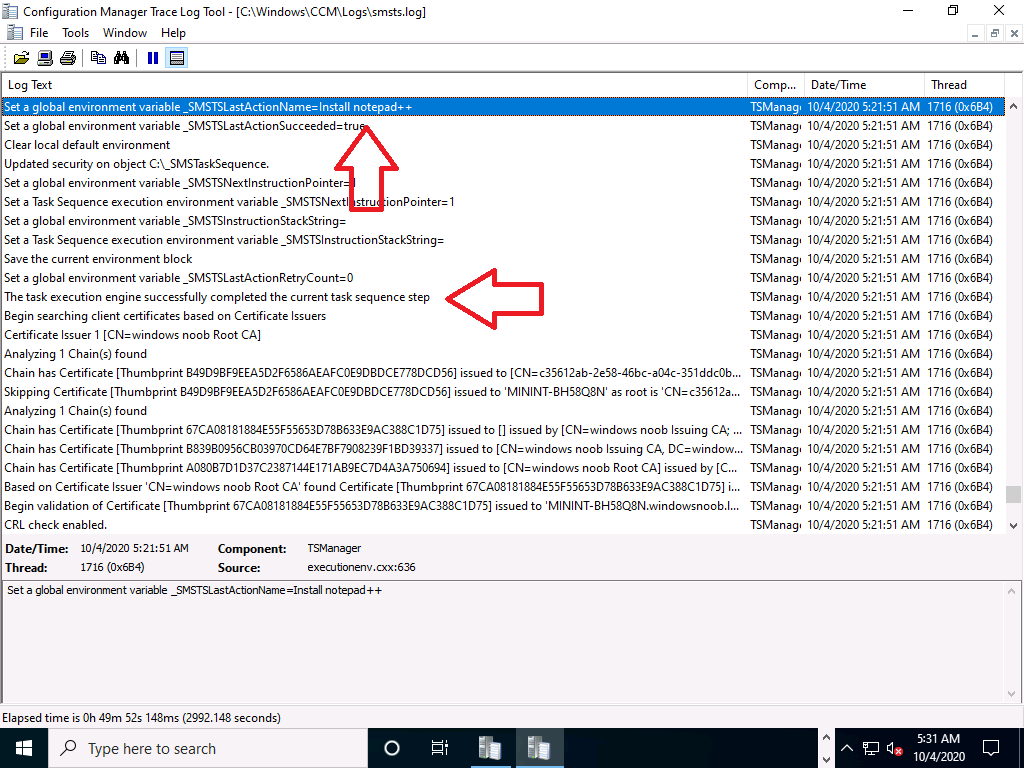Click the Open file toolbar icon
This screenshot has width=1024, height=768.
pyautogui.click(x=21, y=58)
